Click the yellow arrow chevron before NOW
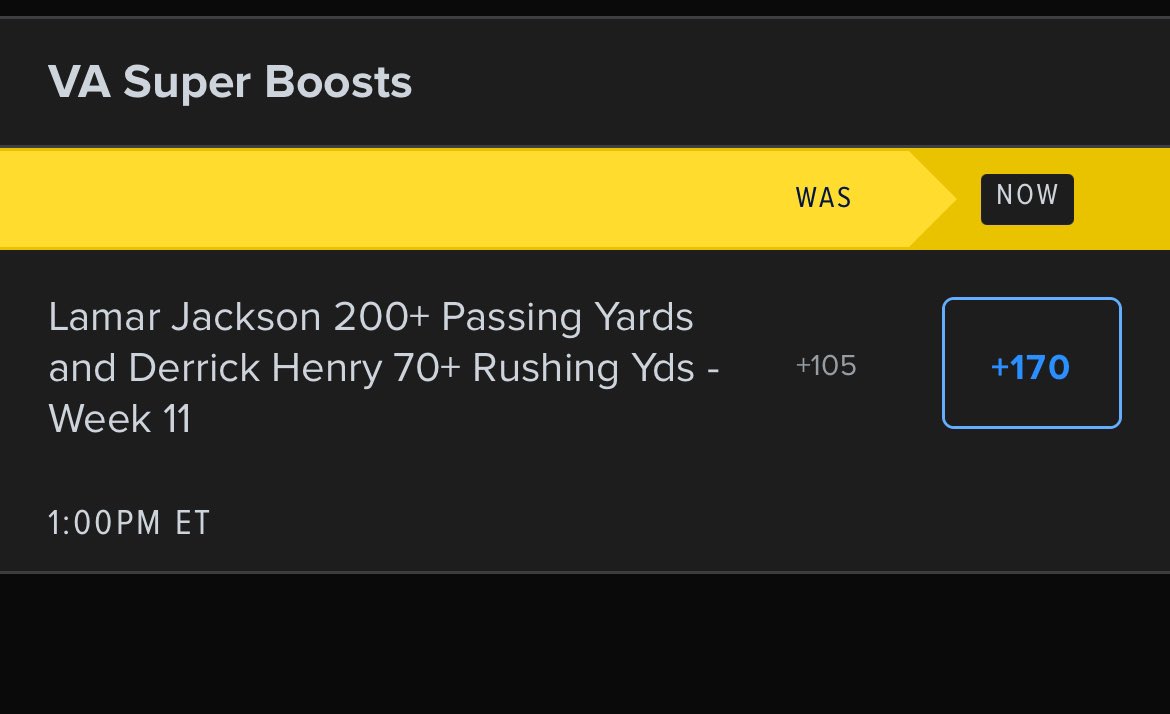Image resolution: width=1170 pixels, height=714 pixels. pyautogui.click(x=933, y=198)
